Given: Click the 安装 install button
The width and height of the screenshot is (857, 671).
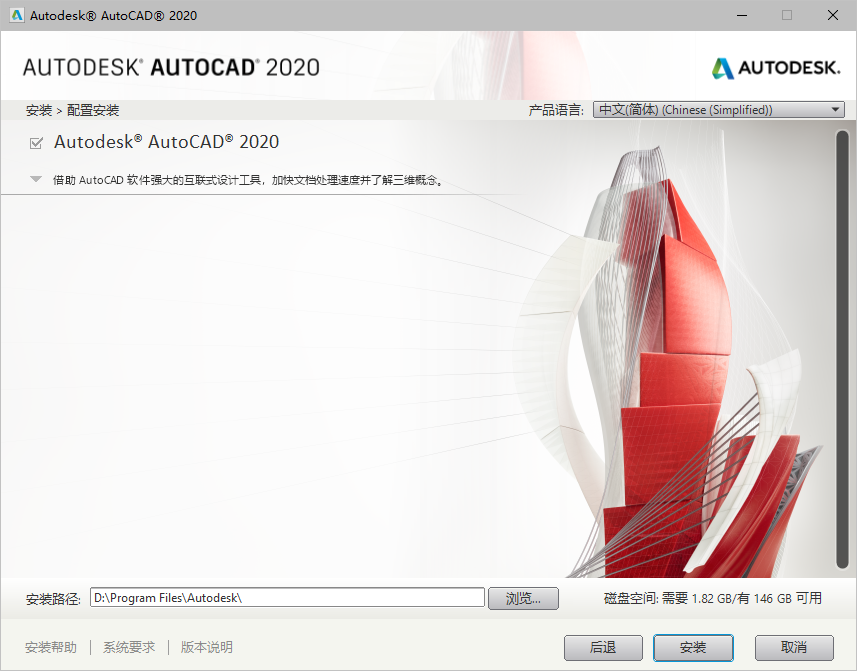Looking at the screenshot, I should [693, 647].
